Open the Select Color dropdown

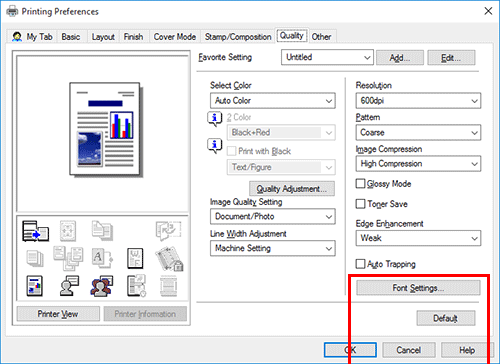273,101
